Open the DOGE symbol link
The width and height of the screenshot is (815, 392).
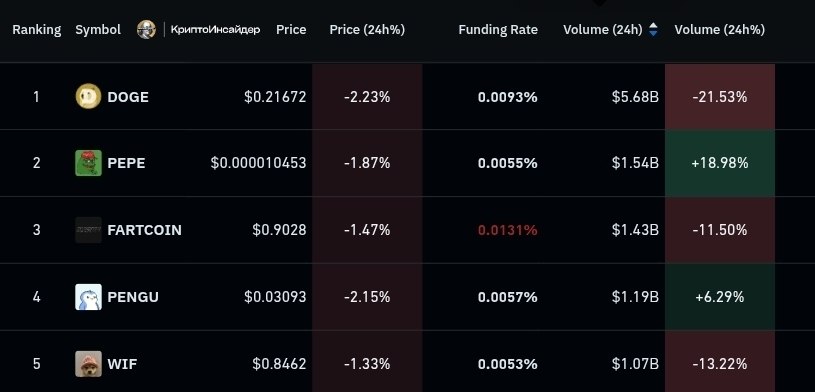[128, 97]
